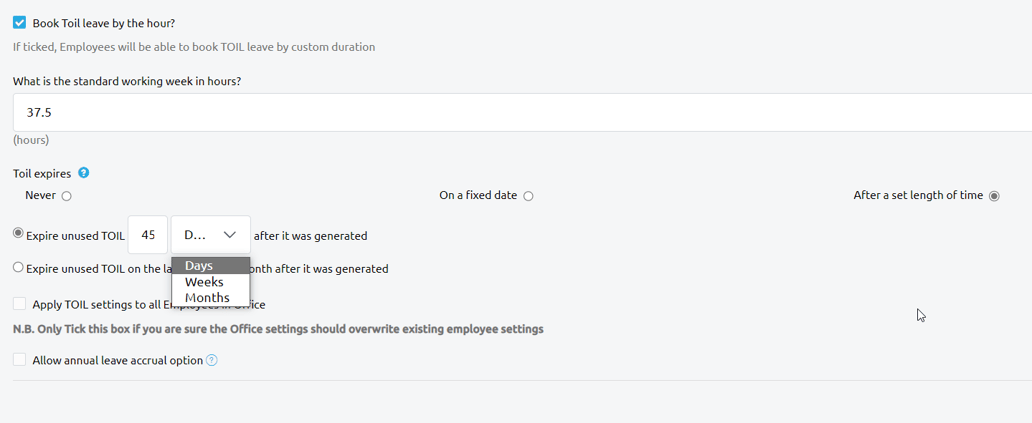Select Expire unused TOIL after generated radio
1032x423 pixels.
point(18,234)
